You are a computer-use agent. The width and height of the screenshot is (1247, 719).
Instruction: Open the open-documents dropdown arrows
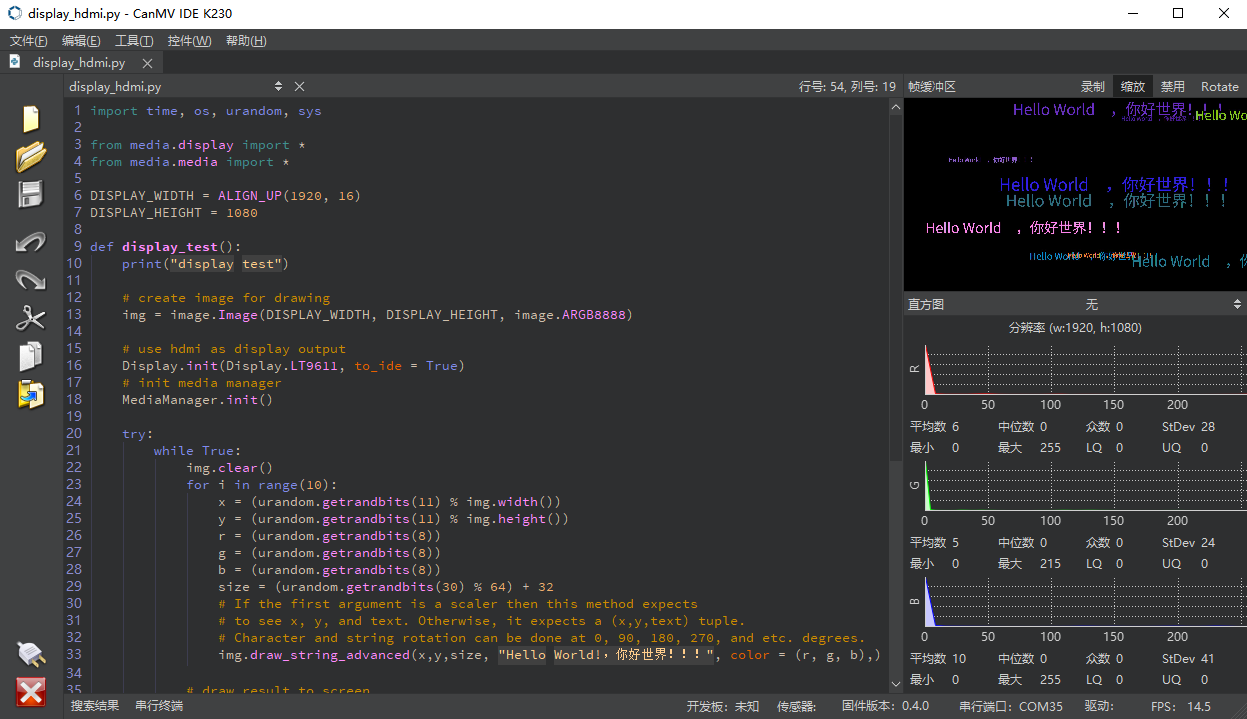tap(279, 87)
